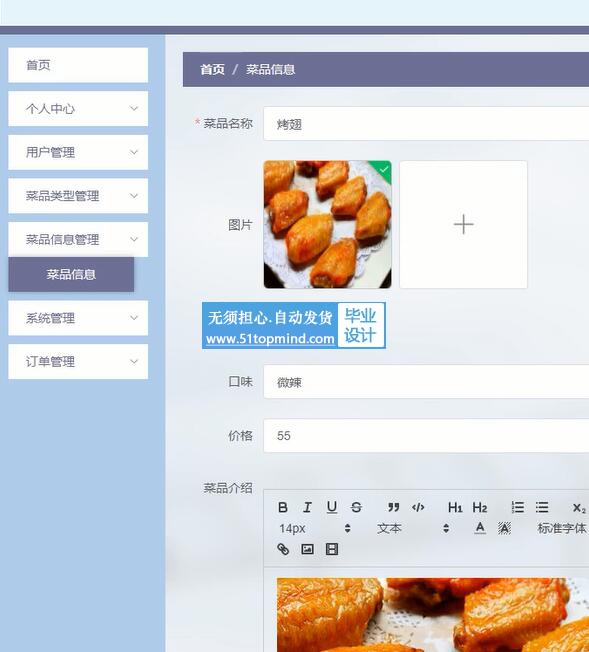The image size is (589, 652).
Task: Apply italic text style
Action: 307,507
